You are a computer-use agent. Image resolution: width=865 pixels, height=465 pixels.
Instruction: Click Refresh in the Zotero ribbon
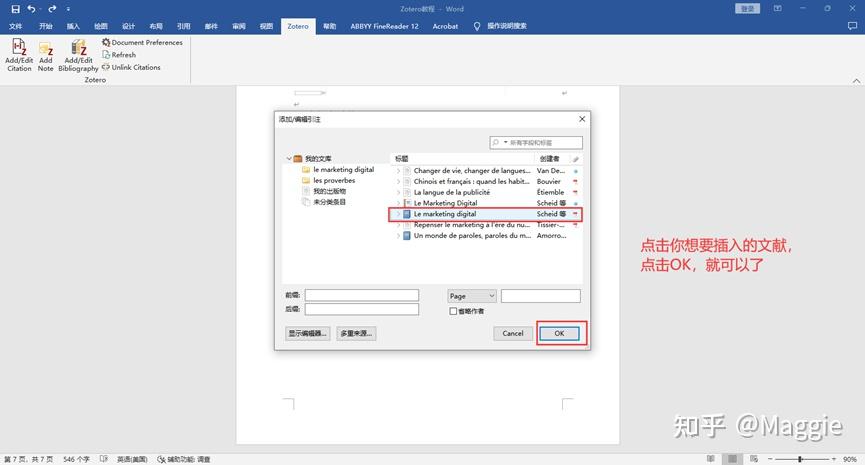119,55
